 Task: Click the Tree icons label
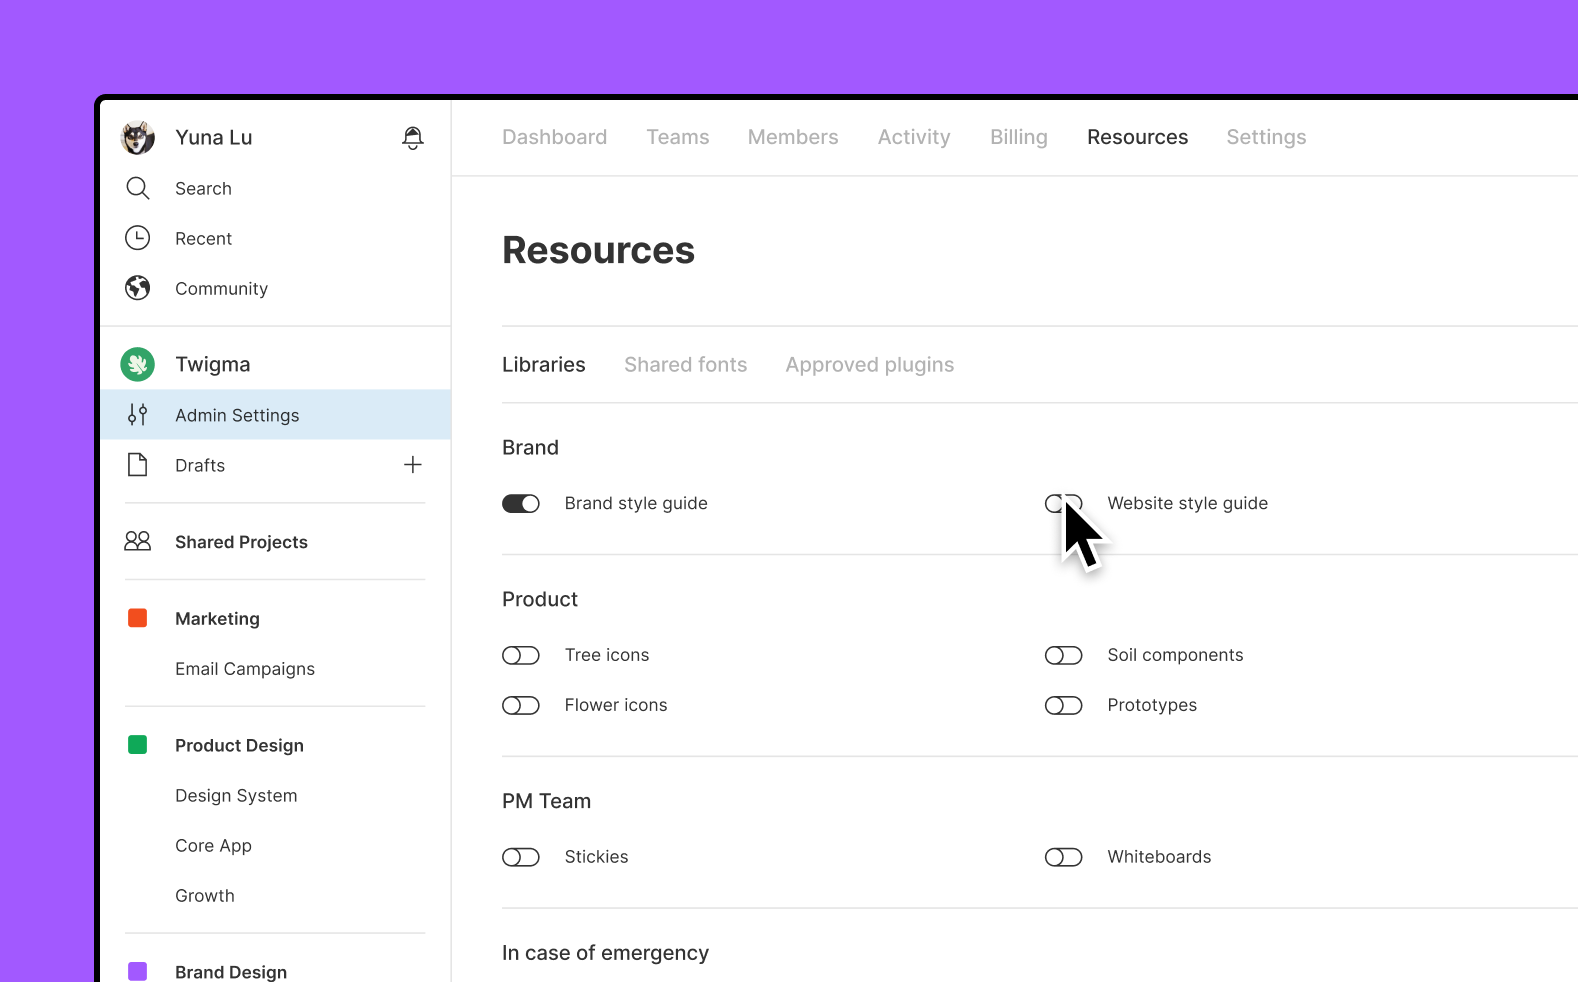click(x=607, y=655)
